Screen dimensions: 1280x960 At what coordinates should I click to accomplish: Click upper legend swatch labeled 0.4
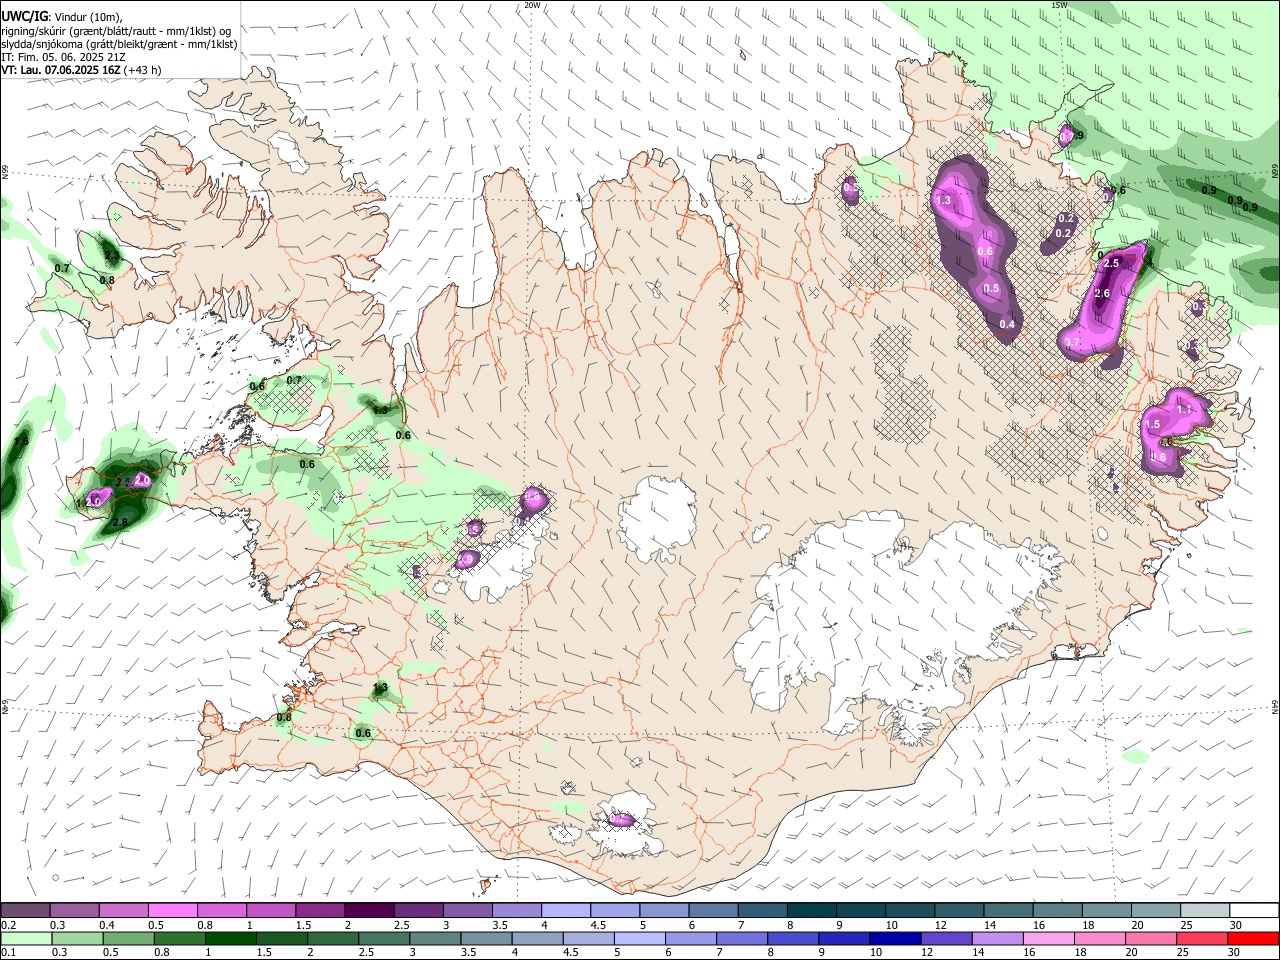[124, 911]
